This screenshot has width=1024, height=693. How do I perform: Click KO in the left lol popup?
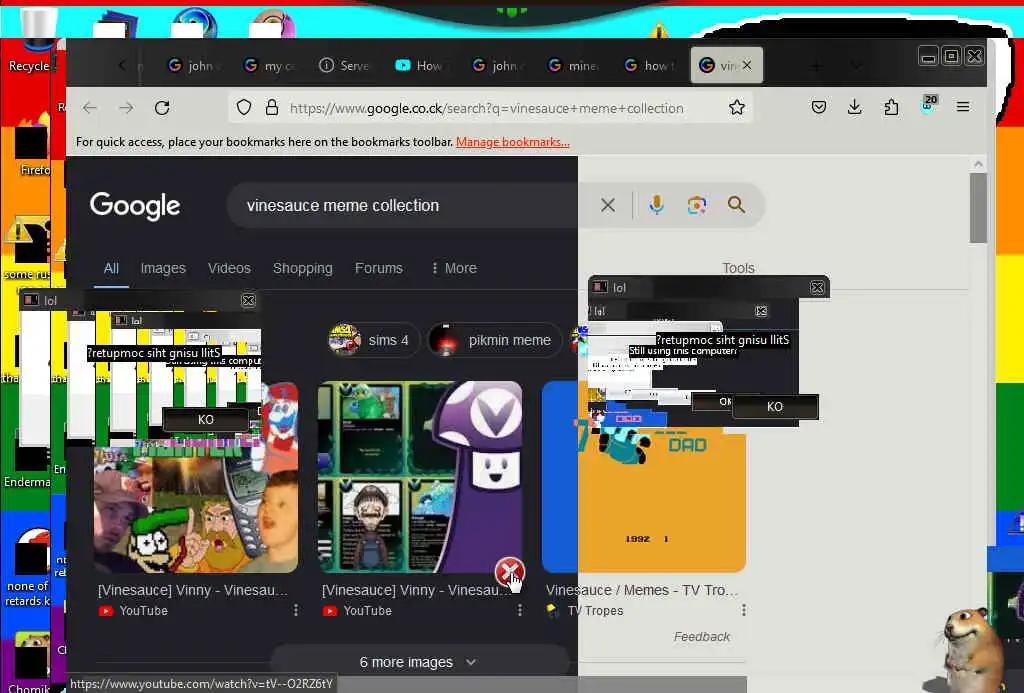click(206, 419)
